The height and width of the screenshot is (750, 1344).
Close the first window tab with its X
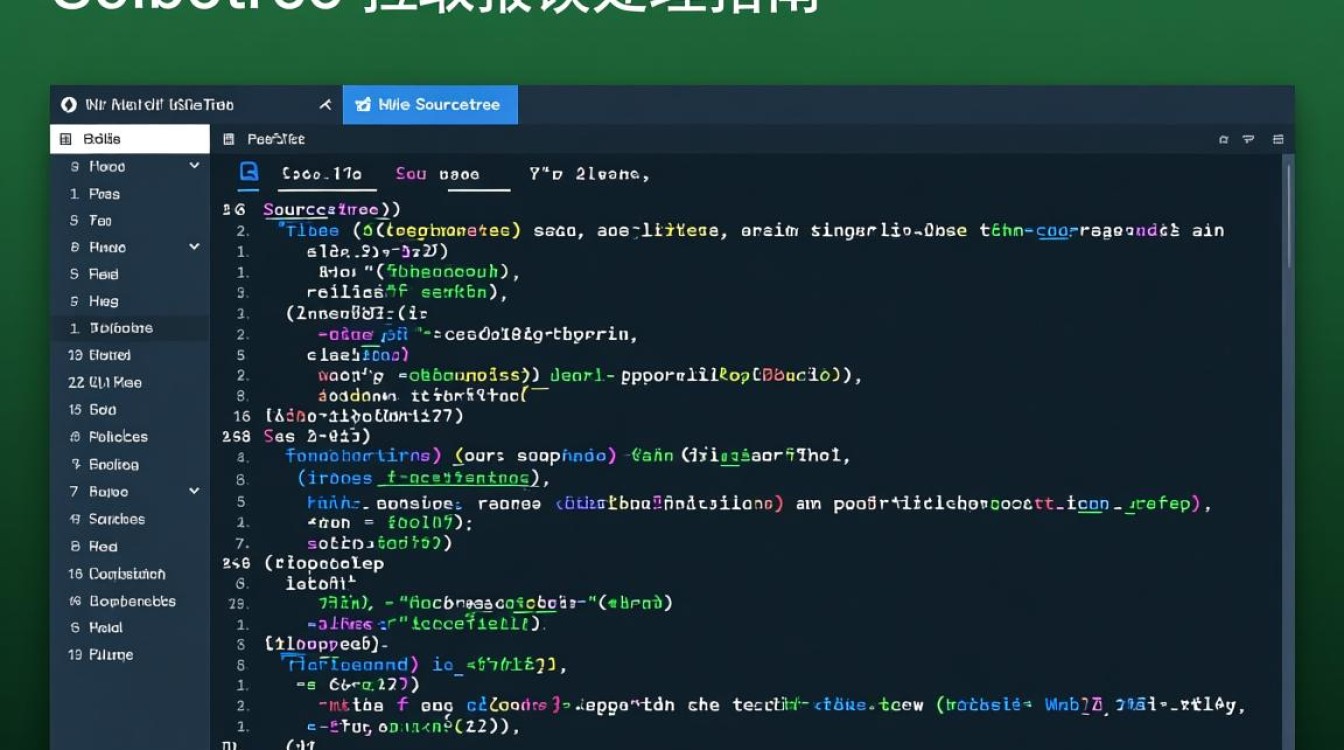pyautogui.click(x=325, y=105)
